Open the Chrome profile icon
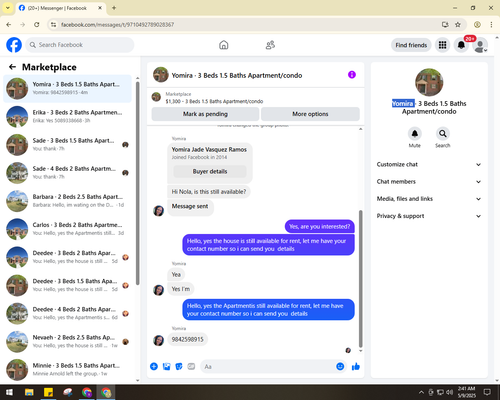500x400 pixels. [477, 24]
